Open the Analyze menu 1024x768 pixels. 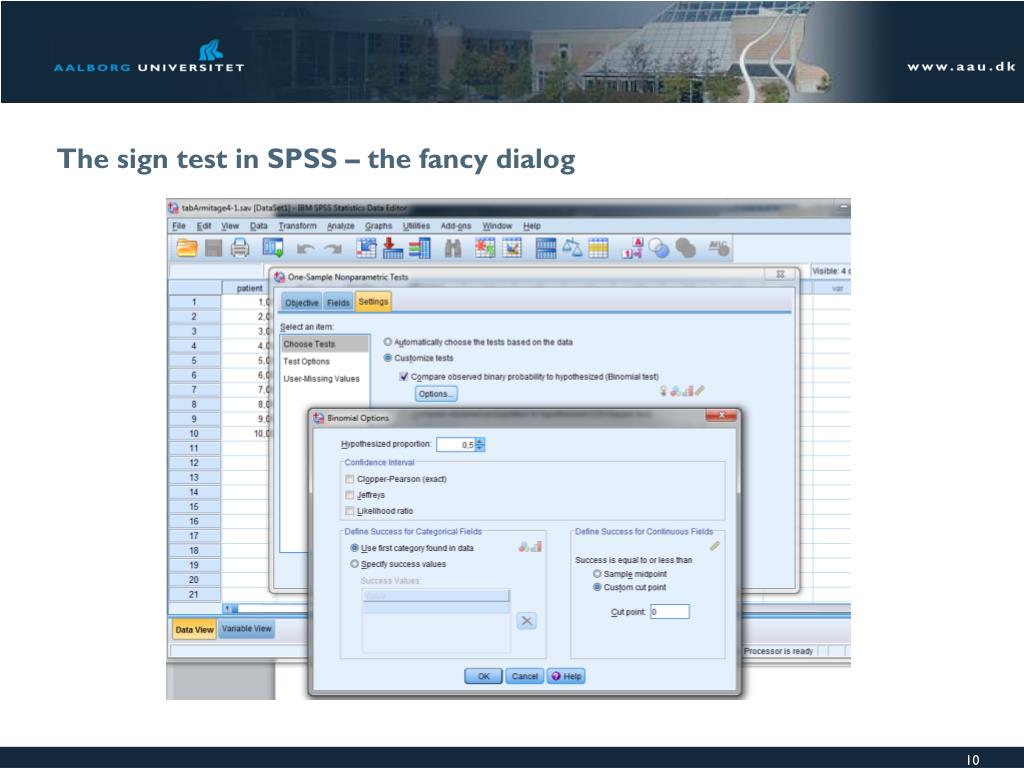341,226
